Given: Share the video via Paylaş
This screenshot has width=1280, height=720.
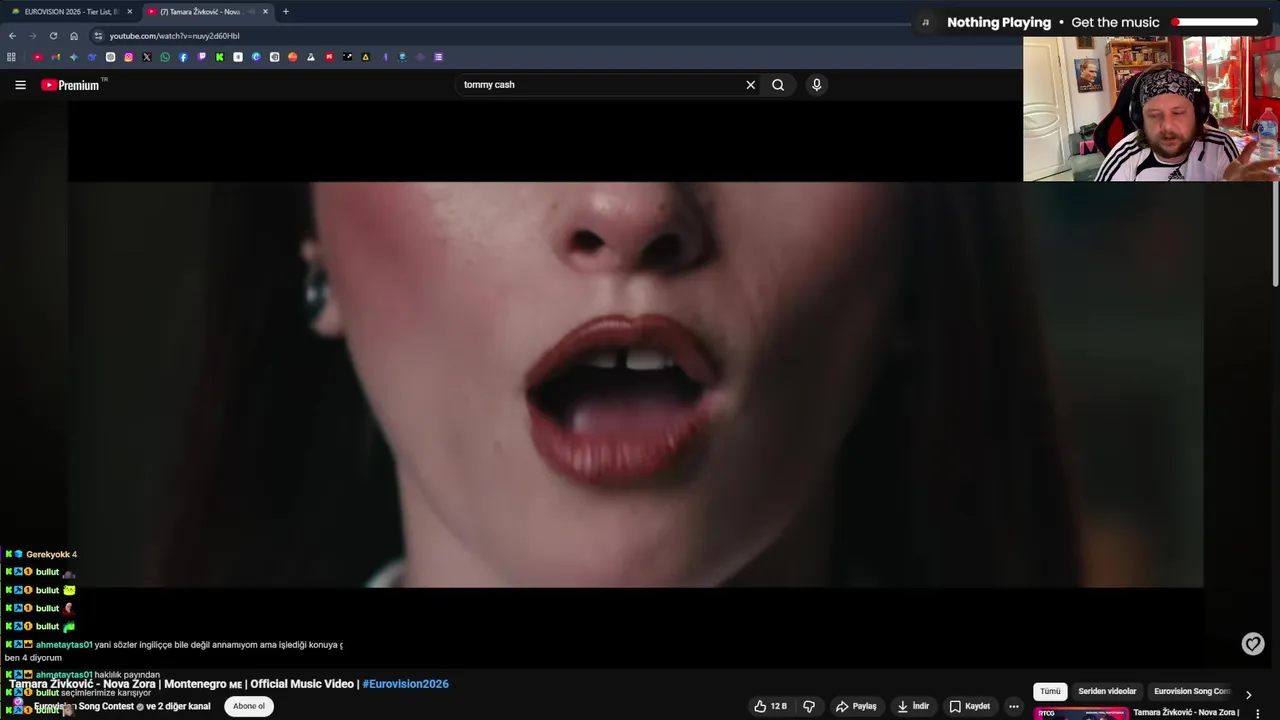Looking at the screenshot, I should pos(857,706).
